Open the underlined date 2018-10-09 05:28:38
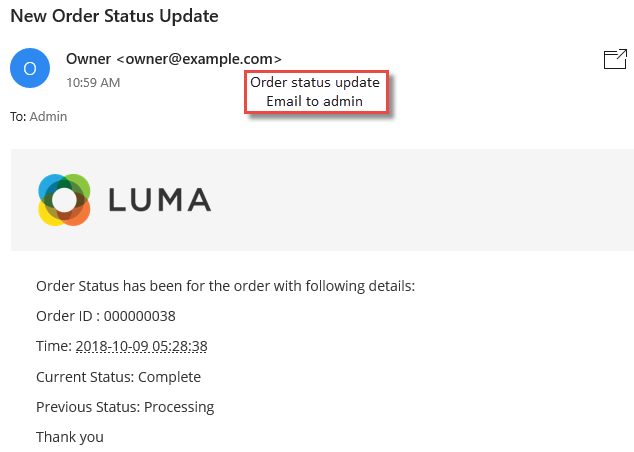 pos(142,346)
